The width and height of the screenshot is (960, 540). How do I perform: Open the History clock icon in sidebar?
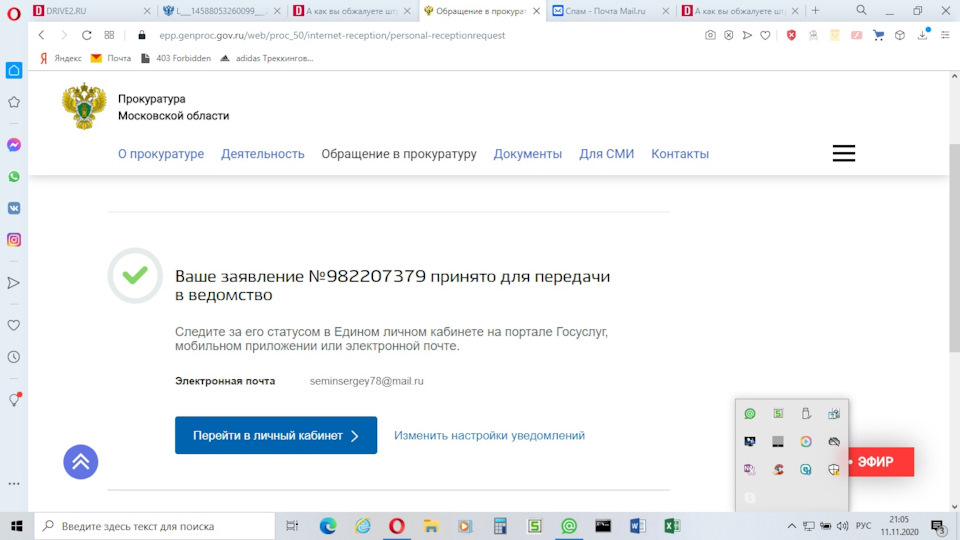pyautogui.click(x=14, y=357)
